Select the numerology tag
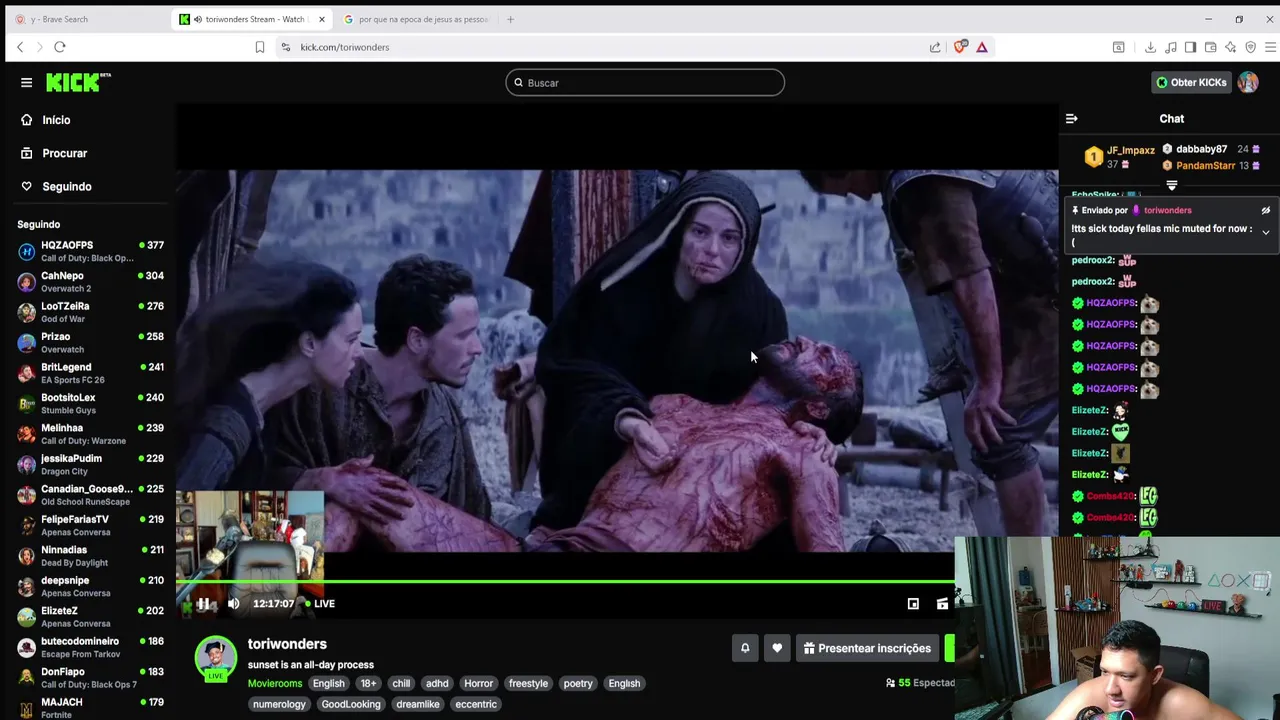 (x=279, y=704)
